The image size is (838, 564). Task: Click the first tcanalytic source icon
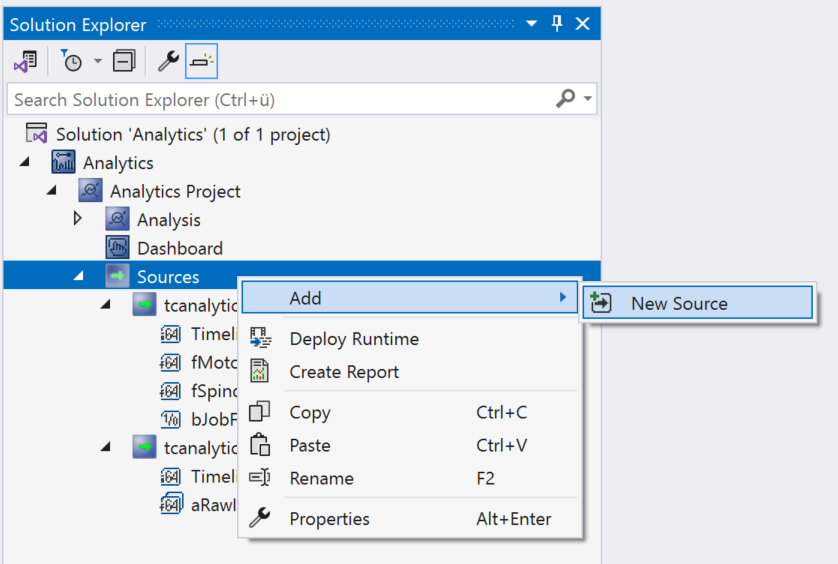click(144, 304)
